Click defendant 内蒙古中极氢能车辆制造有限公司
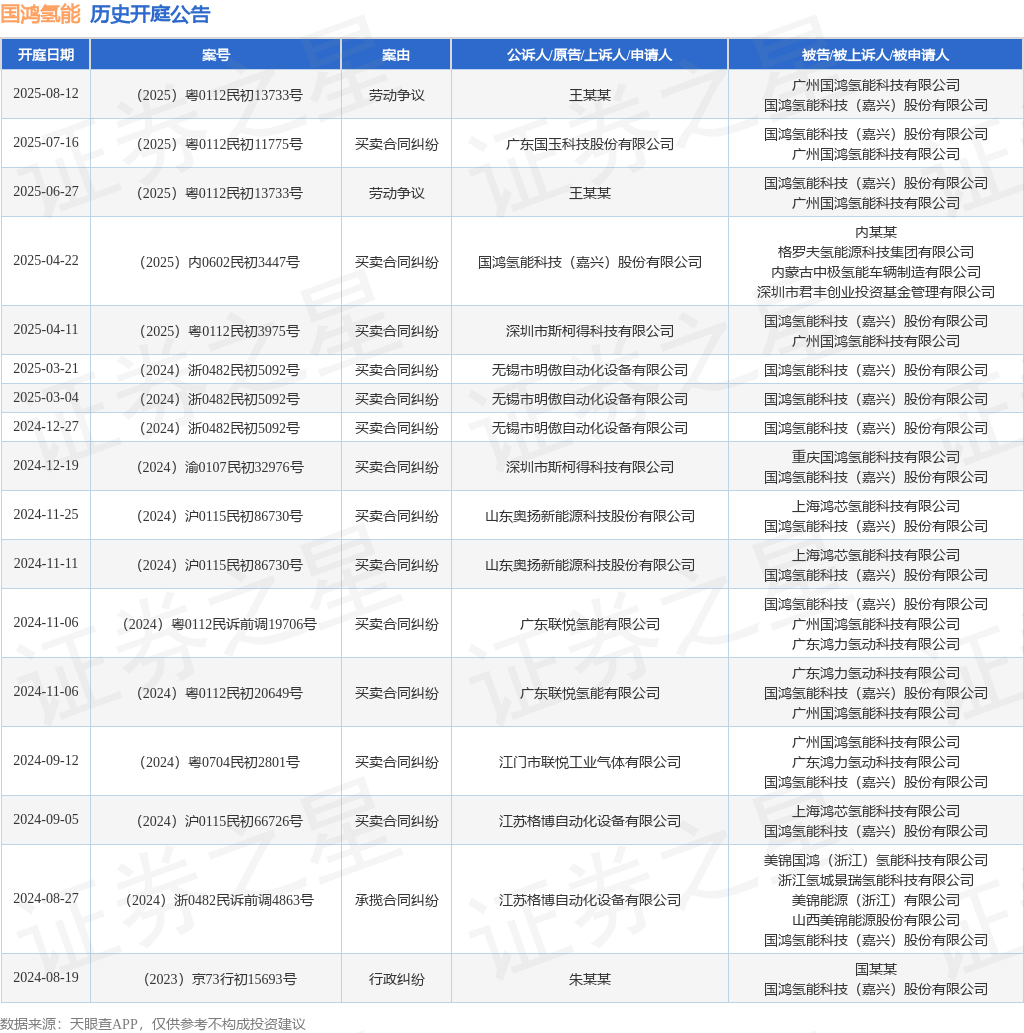 pyautogui.click(x=876, y=272)
